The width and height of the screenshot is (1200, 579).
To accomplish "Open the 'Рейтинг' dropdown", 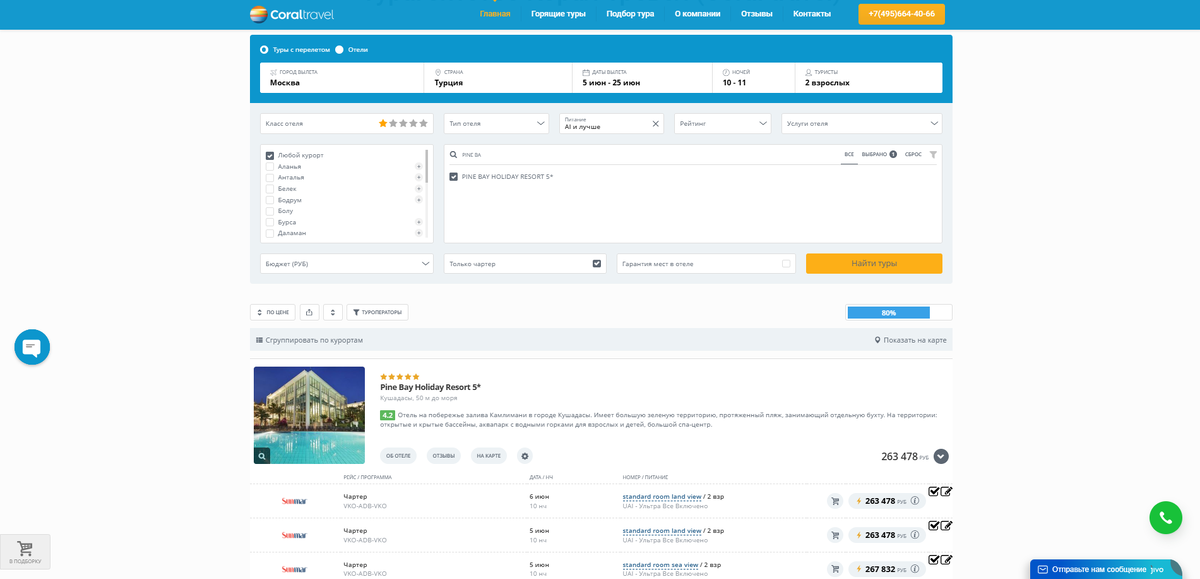I will [x=722, y=123].
